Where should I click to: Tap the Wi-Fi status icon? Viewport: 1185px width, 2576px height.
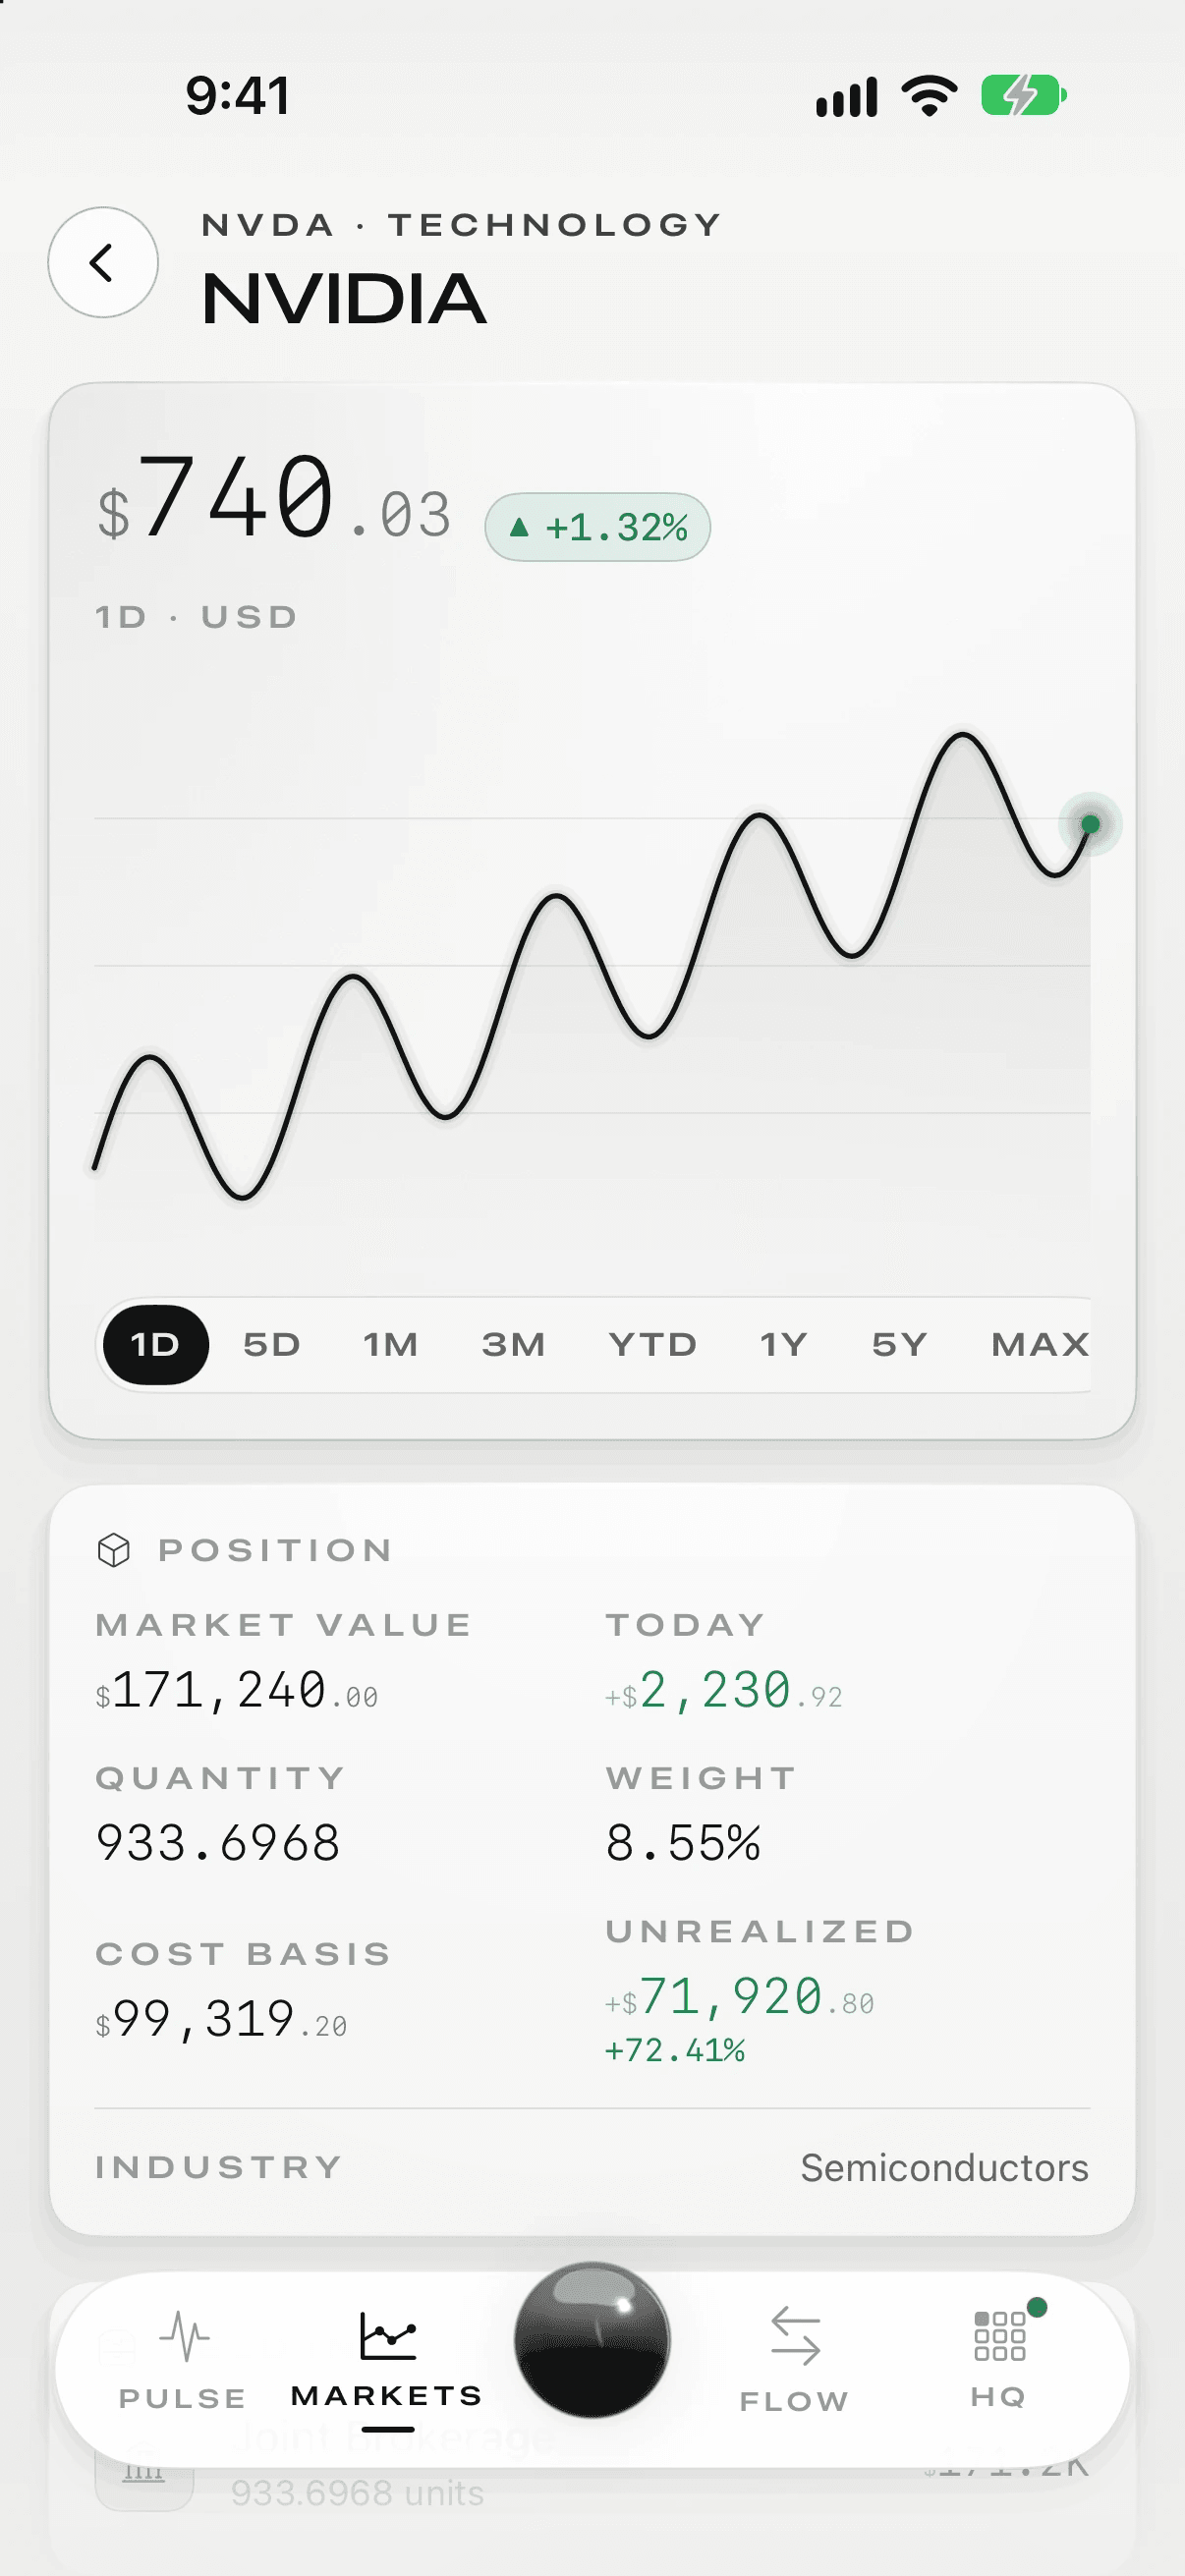pos(929,96)
